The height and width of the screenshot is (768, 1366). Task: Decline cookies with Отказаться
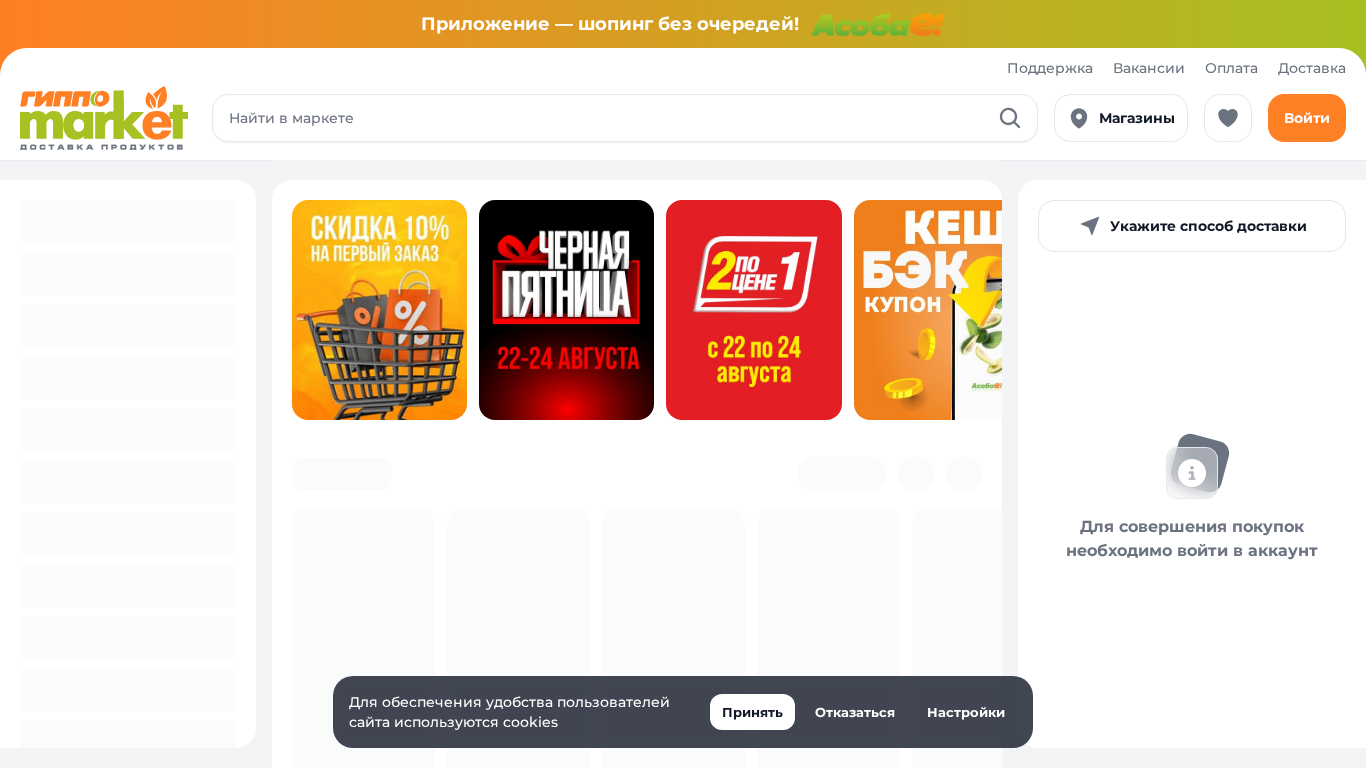(855, 712)
